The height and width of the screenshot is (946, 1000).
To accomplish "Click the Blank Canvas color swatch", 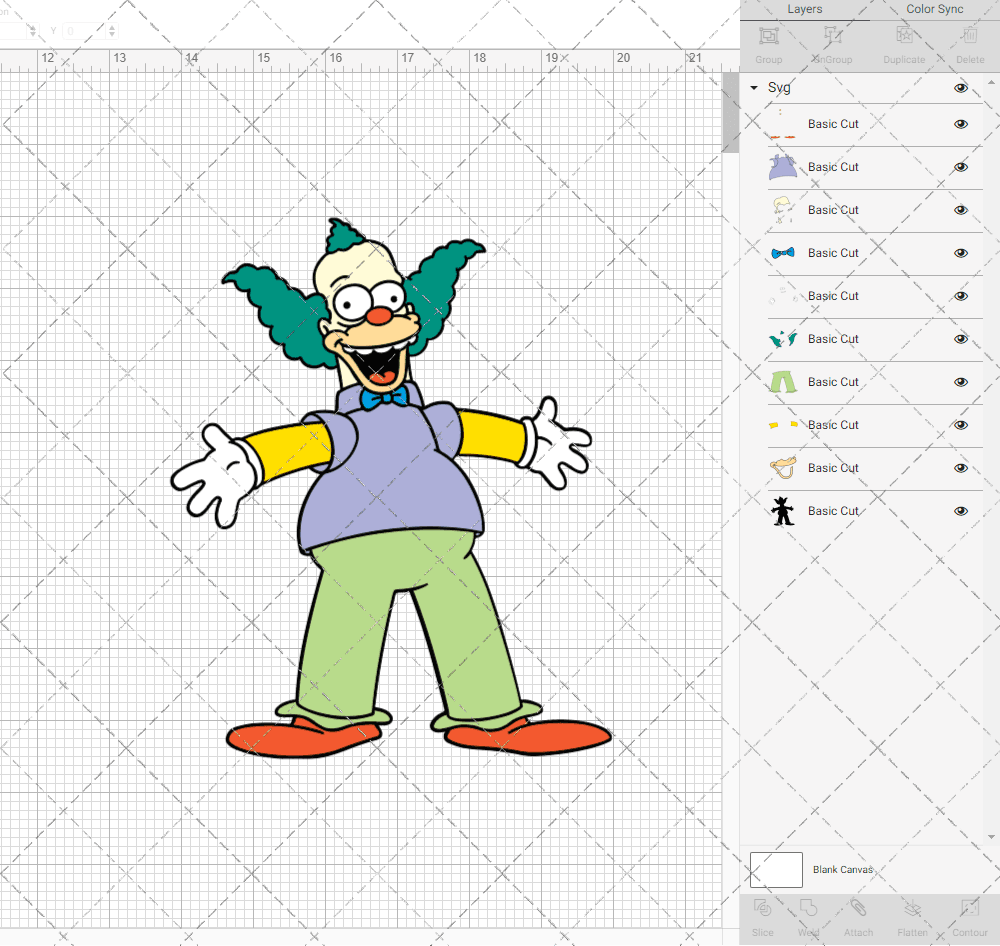I will [776, 869].
